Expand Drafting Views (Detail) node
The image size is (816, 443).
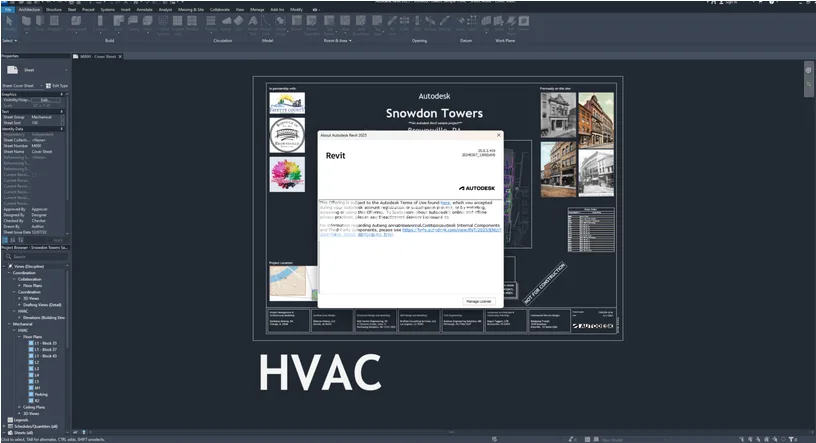pos(19,305)
